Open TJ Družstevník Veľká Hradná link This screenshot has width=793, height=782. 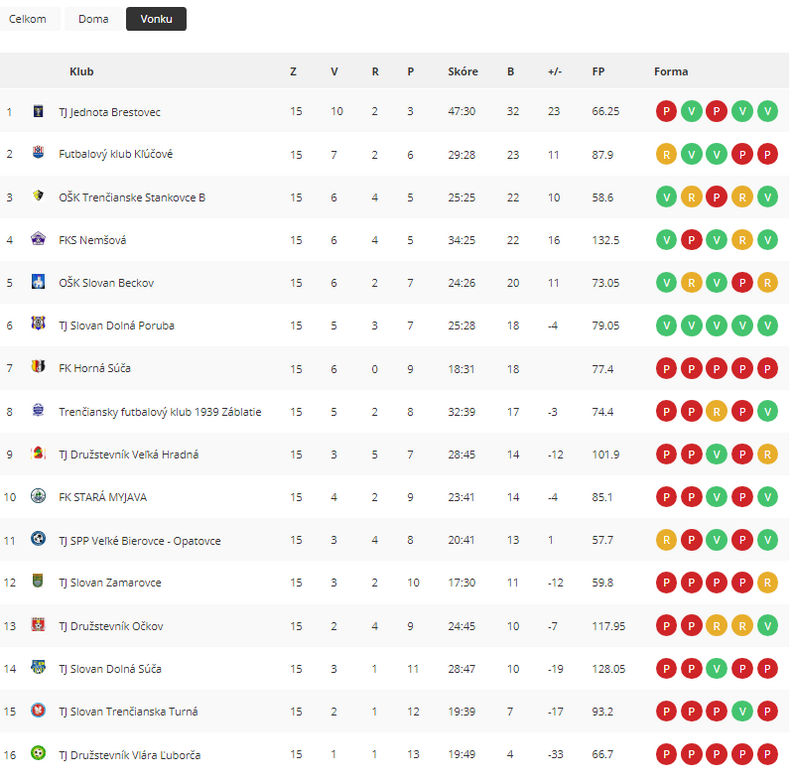tap(128, 455)
